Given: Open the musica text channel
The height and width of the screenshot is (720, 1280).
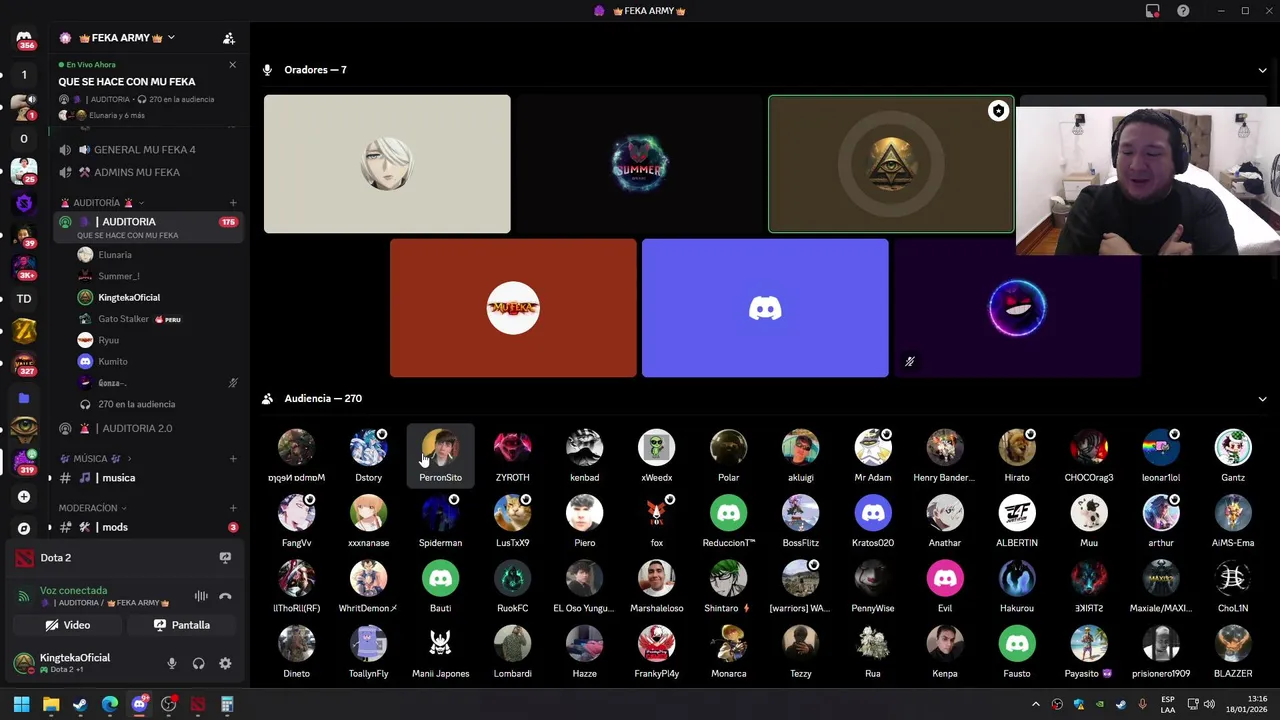Looking at the screenshot, I should pyautogui.click(x=146, y=478).
